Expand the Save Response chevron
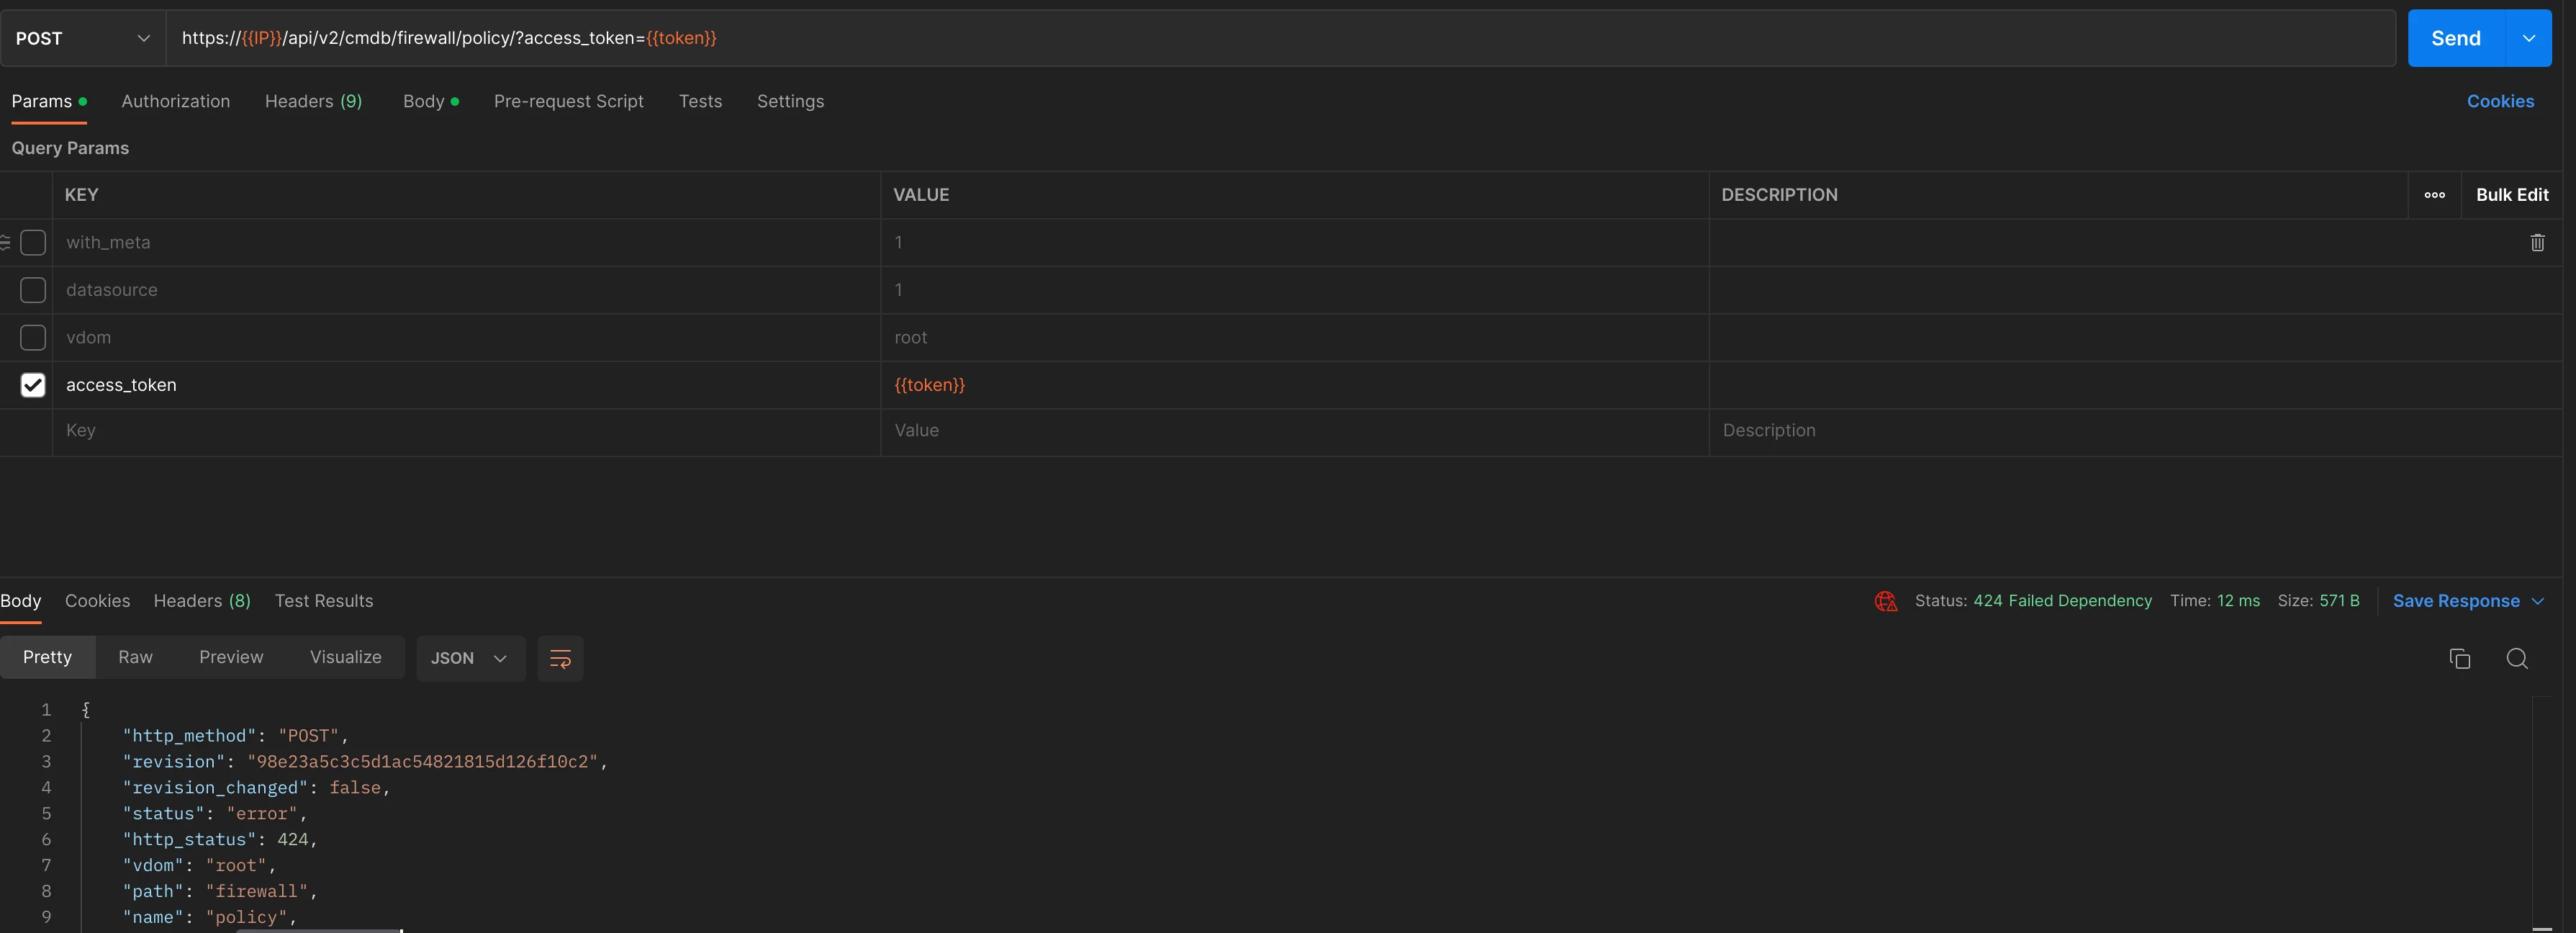The height and width of the screenshot is (933, 2576). (2537, 601)
